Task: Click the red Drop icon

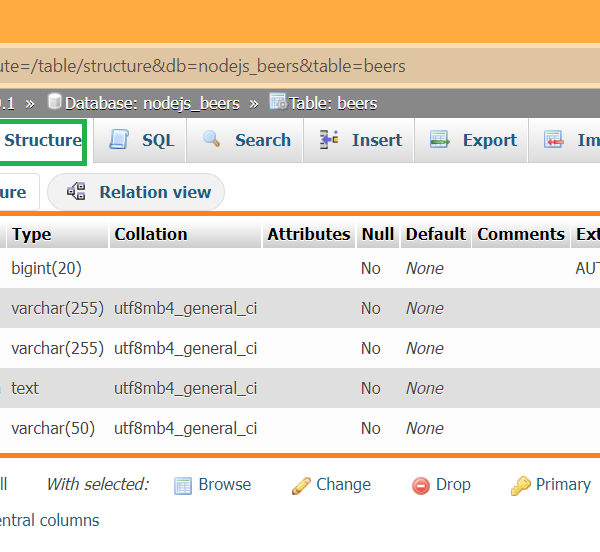Action: pyautogui.click(x=421, y=485)
